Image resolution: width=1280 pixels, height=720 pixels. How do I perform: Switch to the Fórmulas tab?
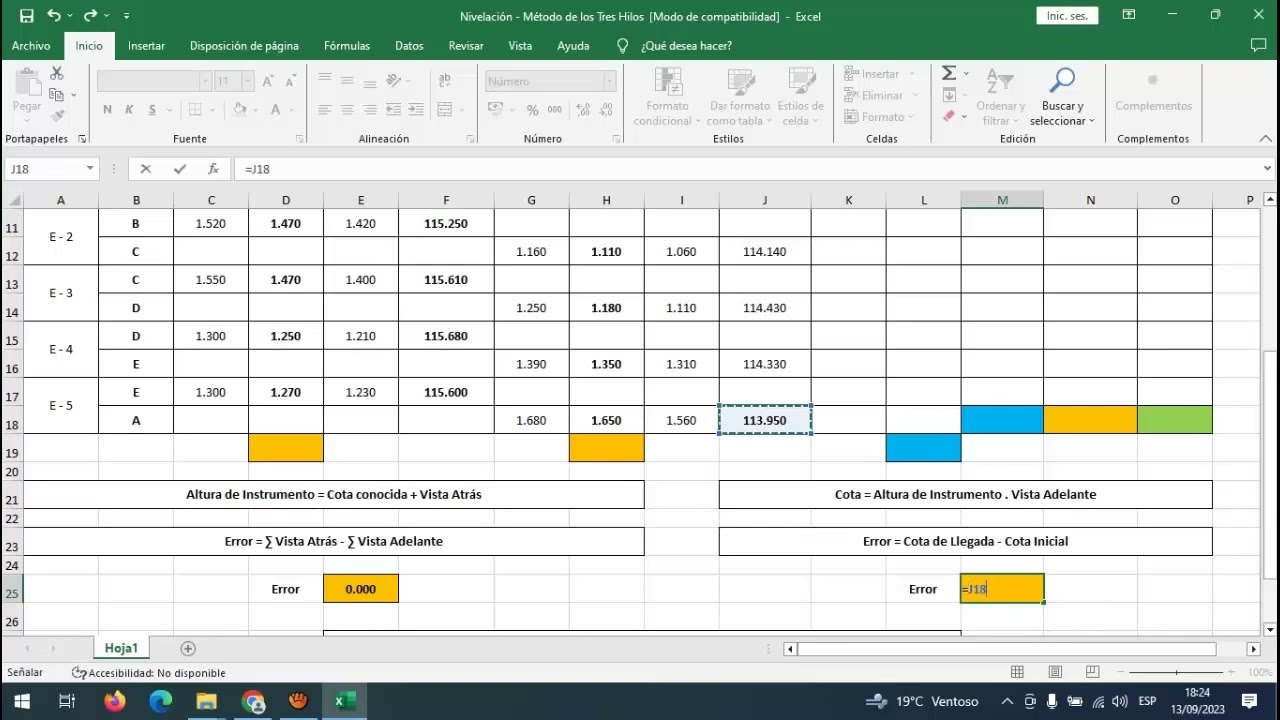tap(347, 45)
